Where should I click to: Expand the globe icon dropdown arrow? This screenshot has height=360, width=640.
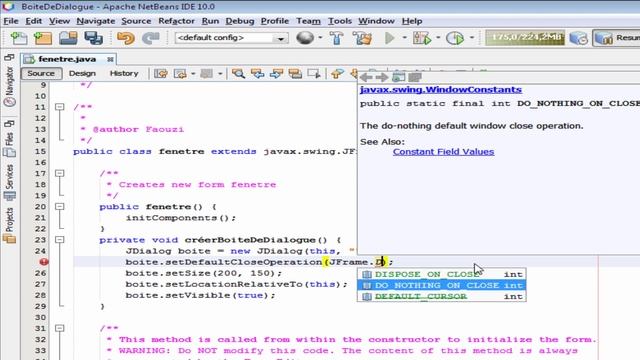[x=320, y=38]
